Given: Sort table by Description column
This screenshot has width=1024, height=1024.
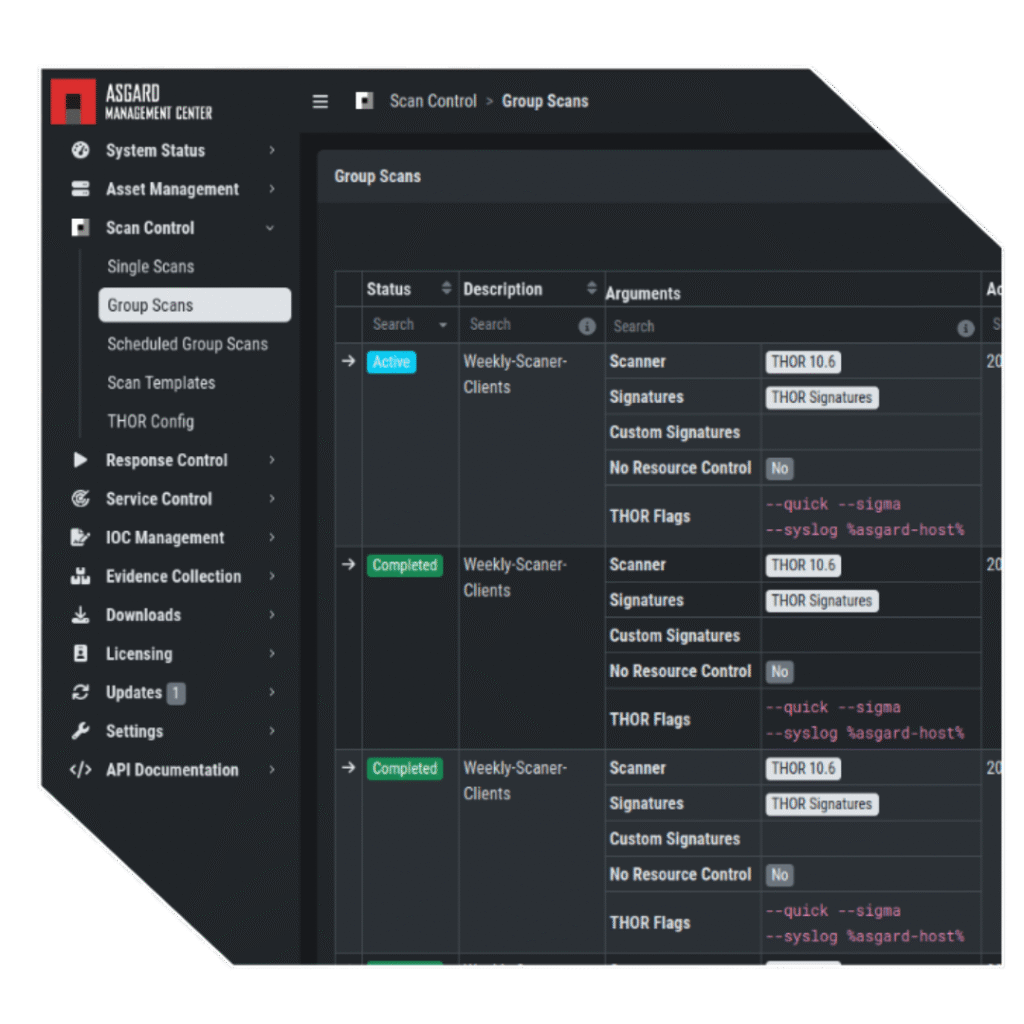Looking at the screenshot, I should point(592,288).
